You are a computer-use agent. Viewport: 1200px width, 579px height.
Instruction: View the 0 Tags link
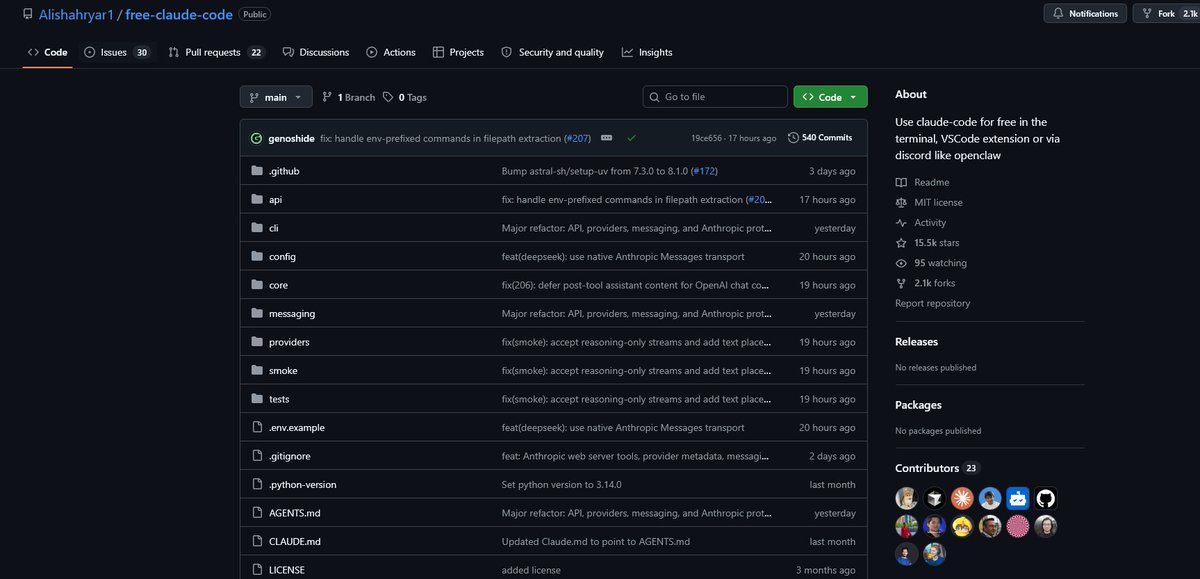coord(405,97)
